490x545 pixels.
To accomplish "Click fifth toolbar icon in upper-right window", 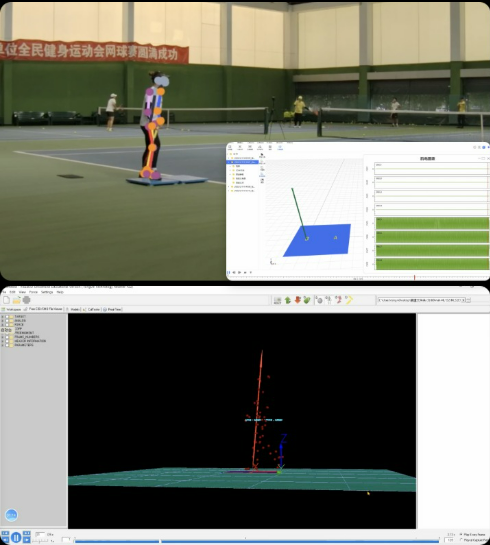I will 270,147.
